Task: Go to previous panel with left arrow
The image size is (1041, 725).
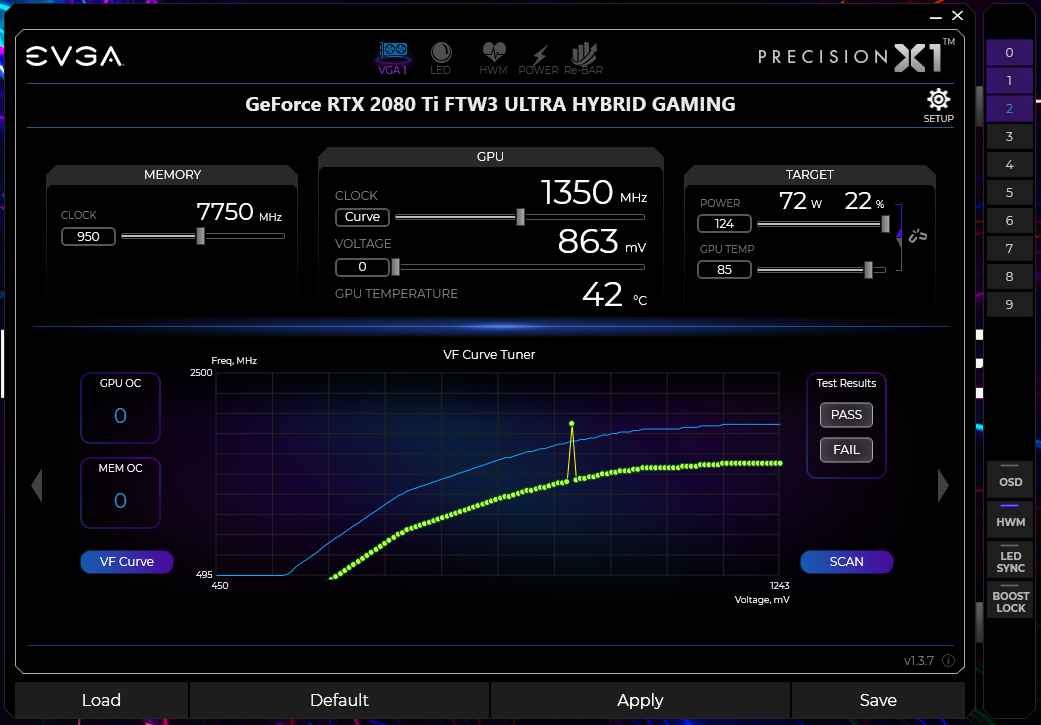Action: tap(37, 485)
